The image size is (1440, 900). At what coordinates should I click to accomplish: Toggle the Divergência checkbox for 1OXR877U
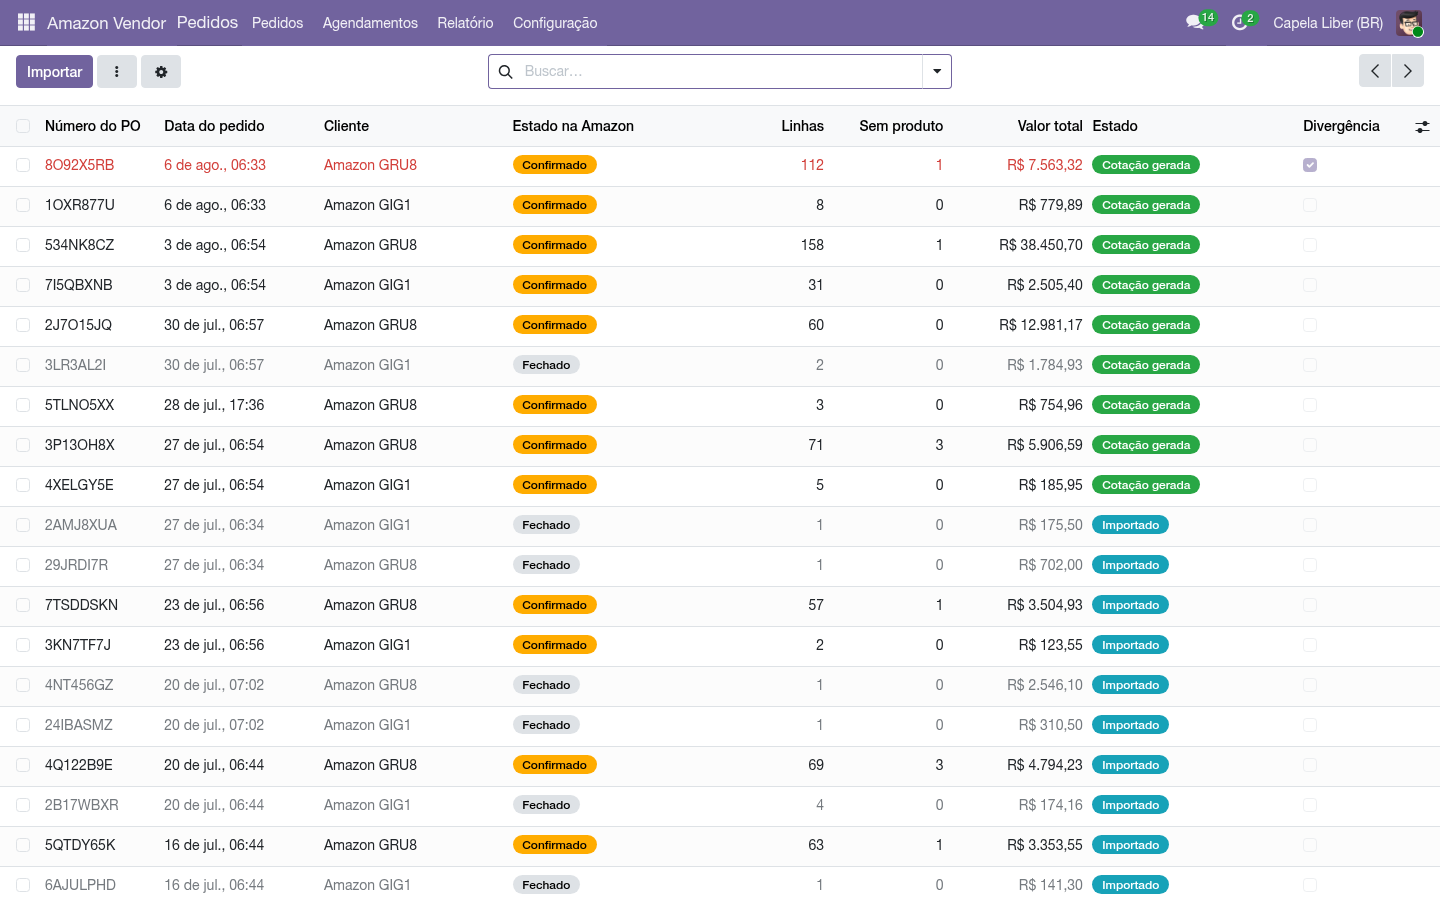[x=1310, y=205]
